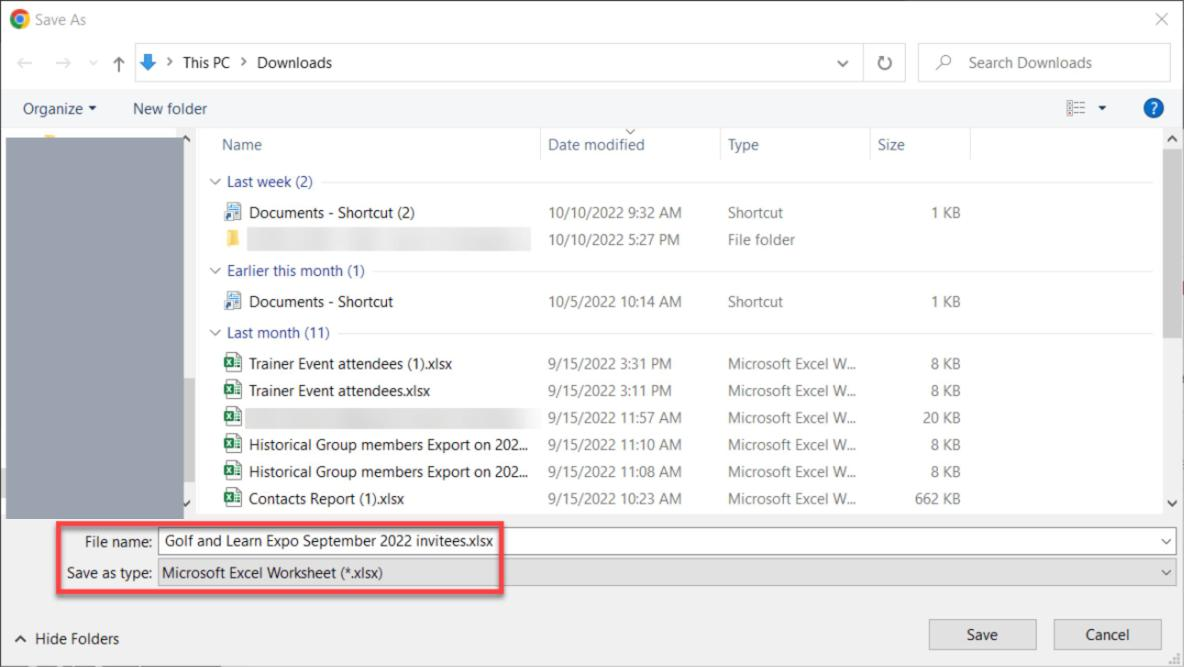Close the Save As dialog window
Screen dimensions: 1184x667
tap(1161, 19)
